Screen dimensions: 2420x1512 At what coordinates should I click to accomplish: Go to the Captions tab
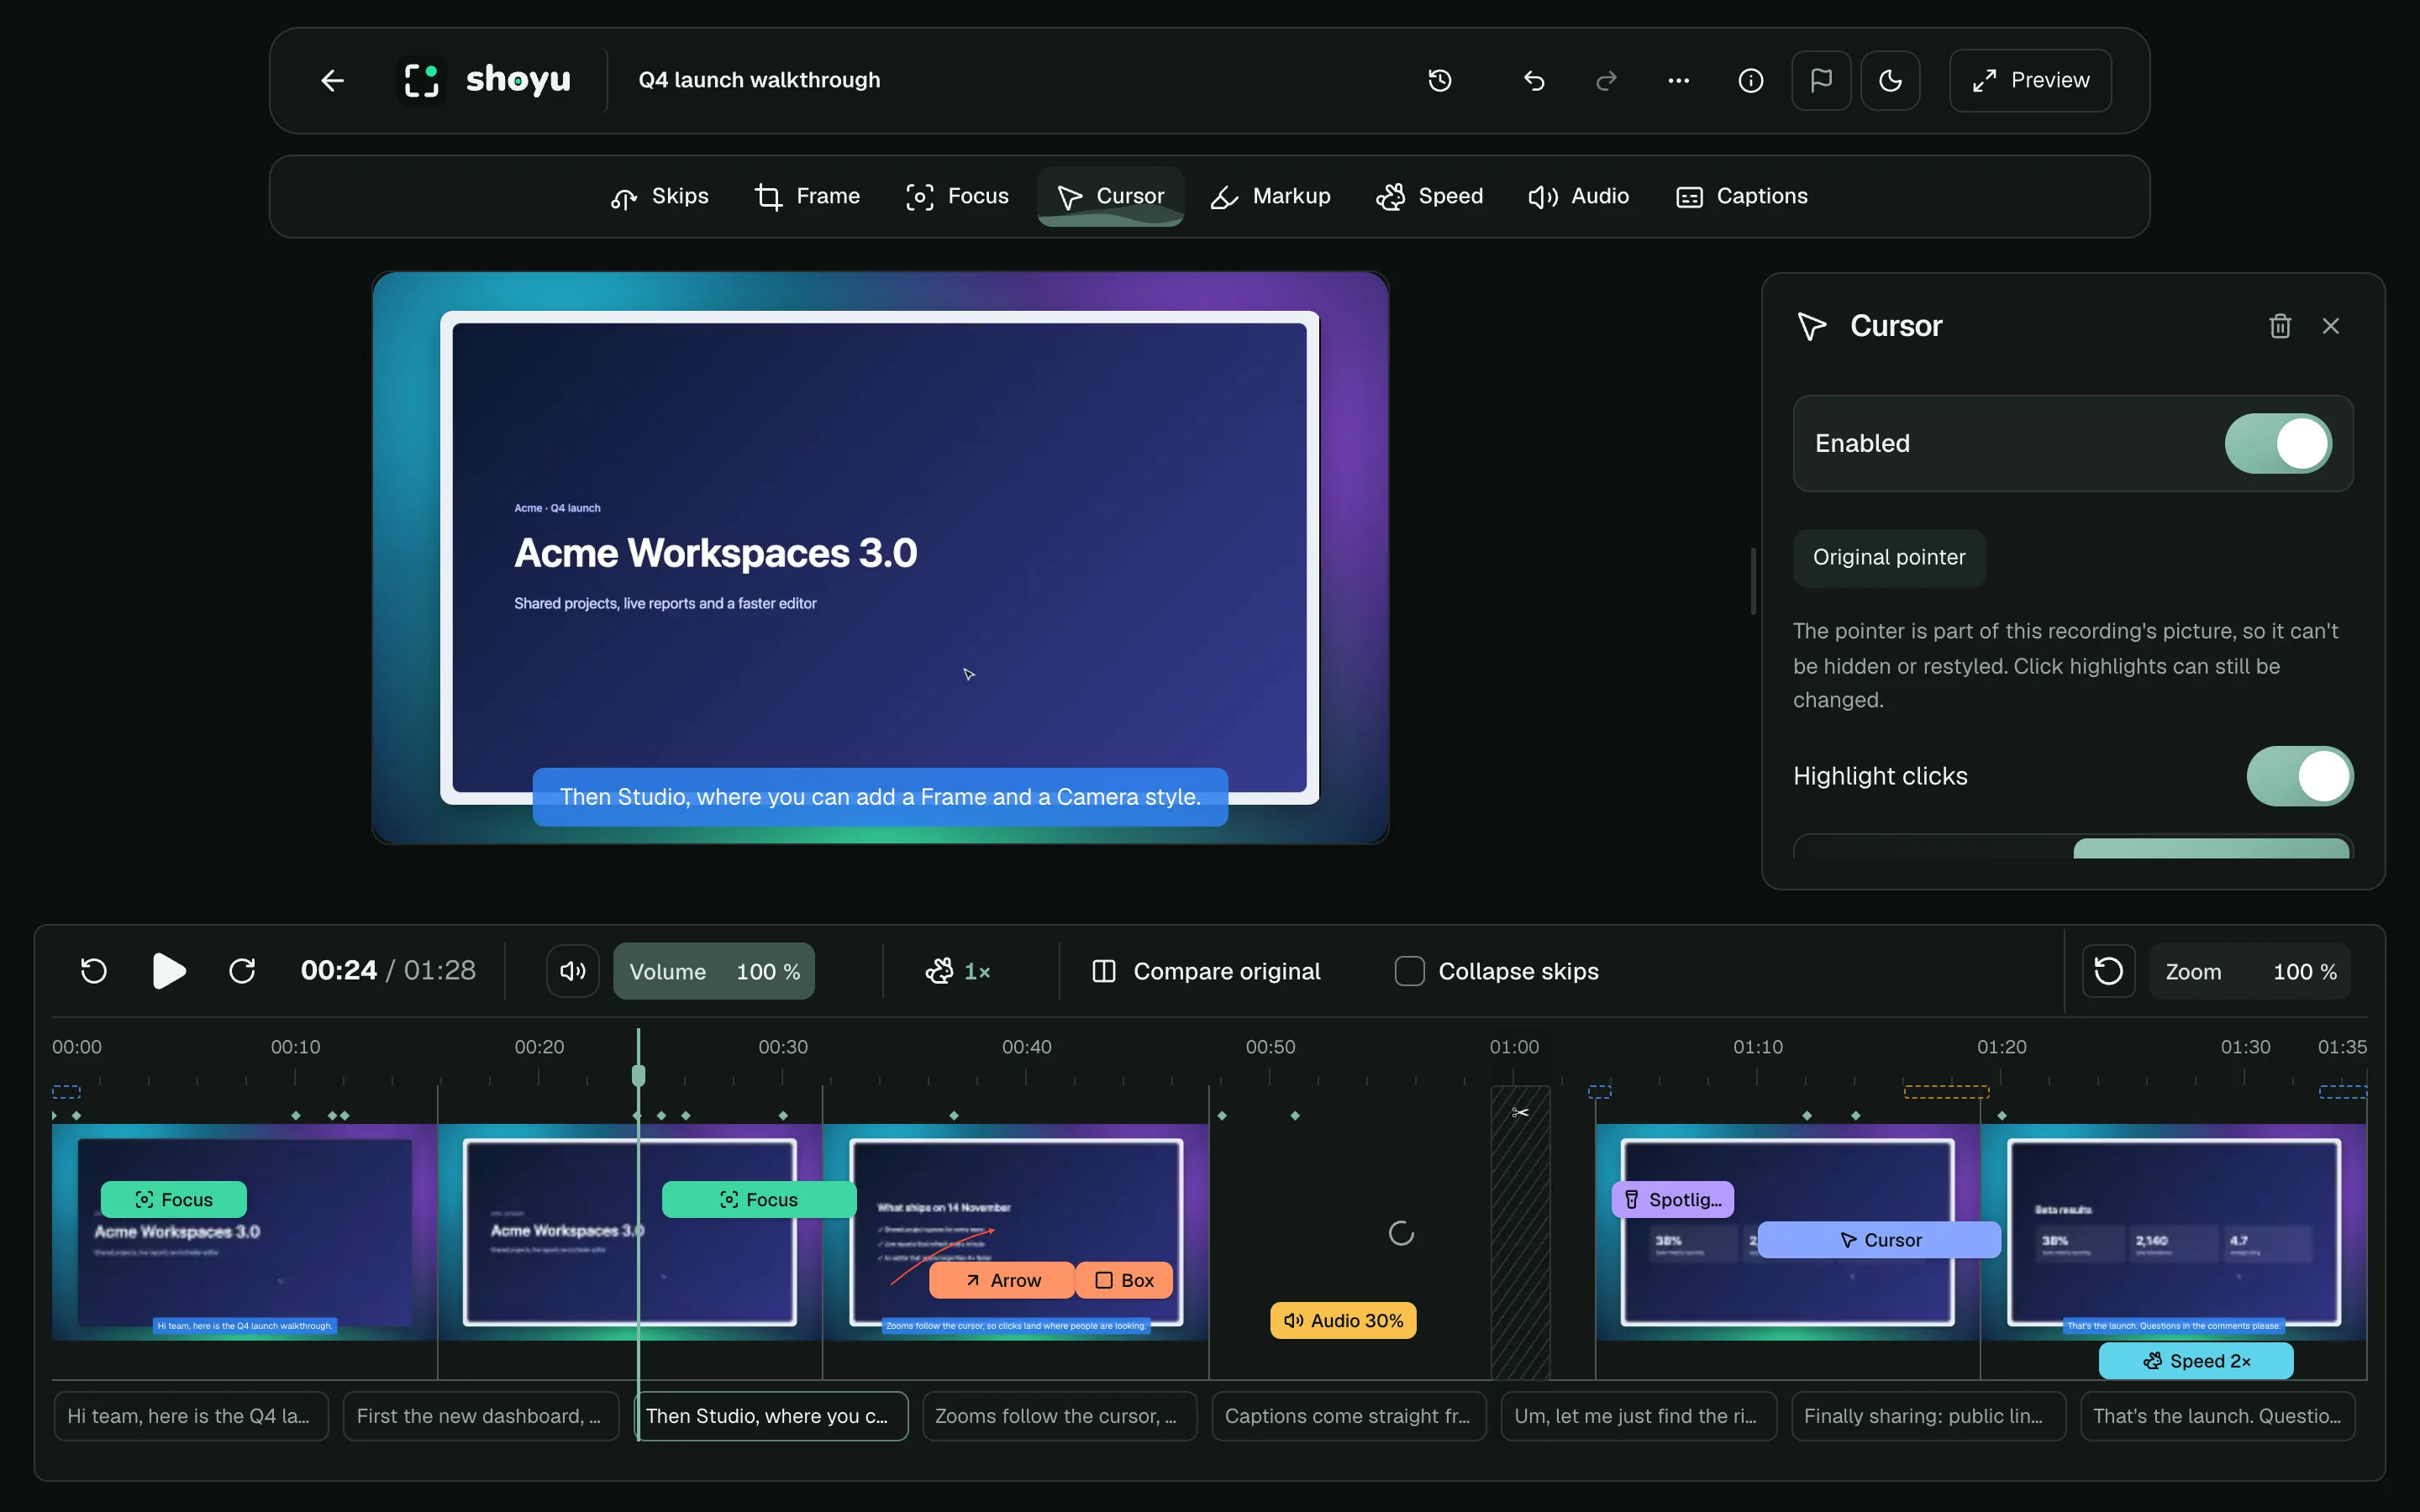click(x=1742, y=196)
